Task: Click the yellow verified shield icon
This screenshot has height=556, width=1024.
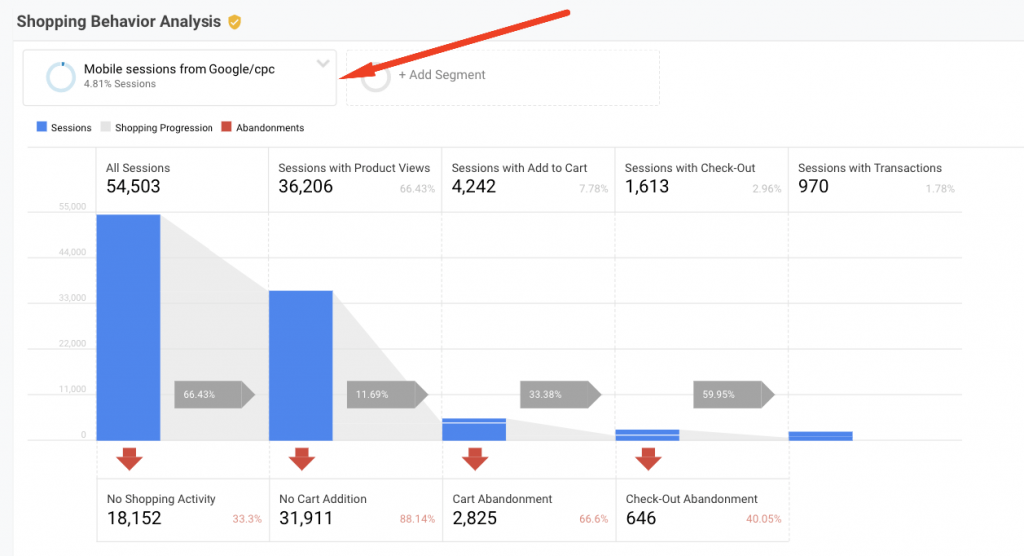Action: tap(234, 22)
